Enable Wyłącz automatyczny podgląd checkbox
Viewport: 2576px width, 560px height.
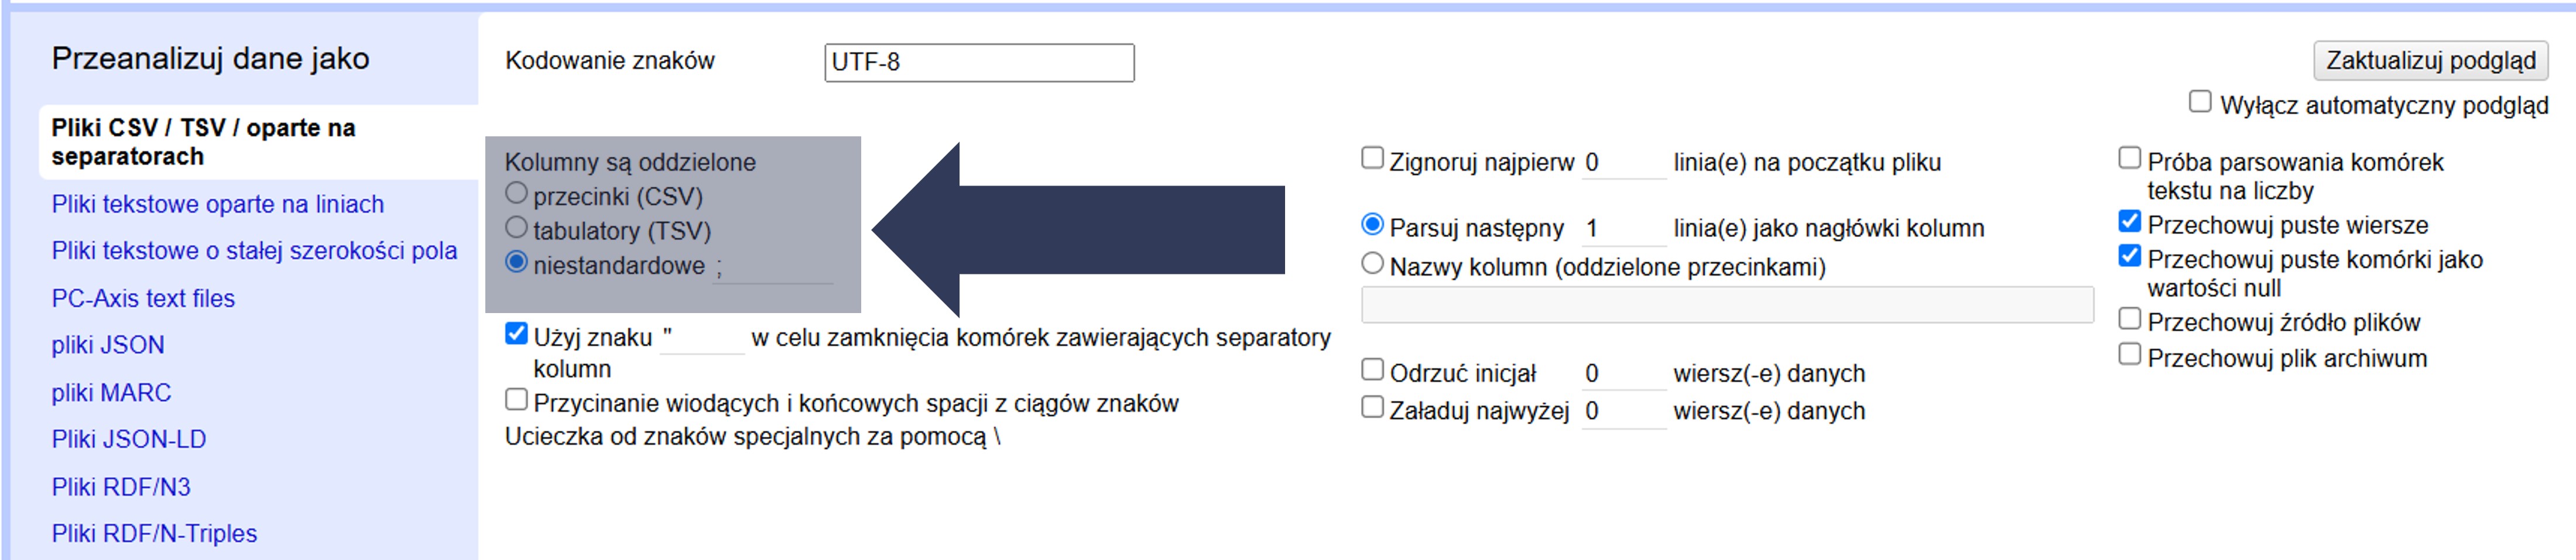pyautogui.click(x=2199, y=102)
